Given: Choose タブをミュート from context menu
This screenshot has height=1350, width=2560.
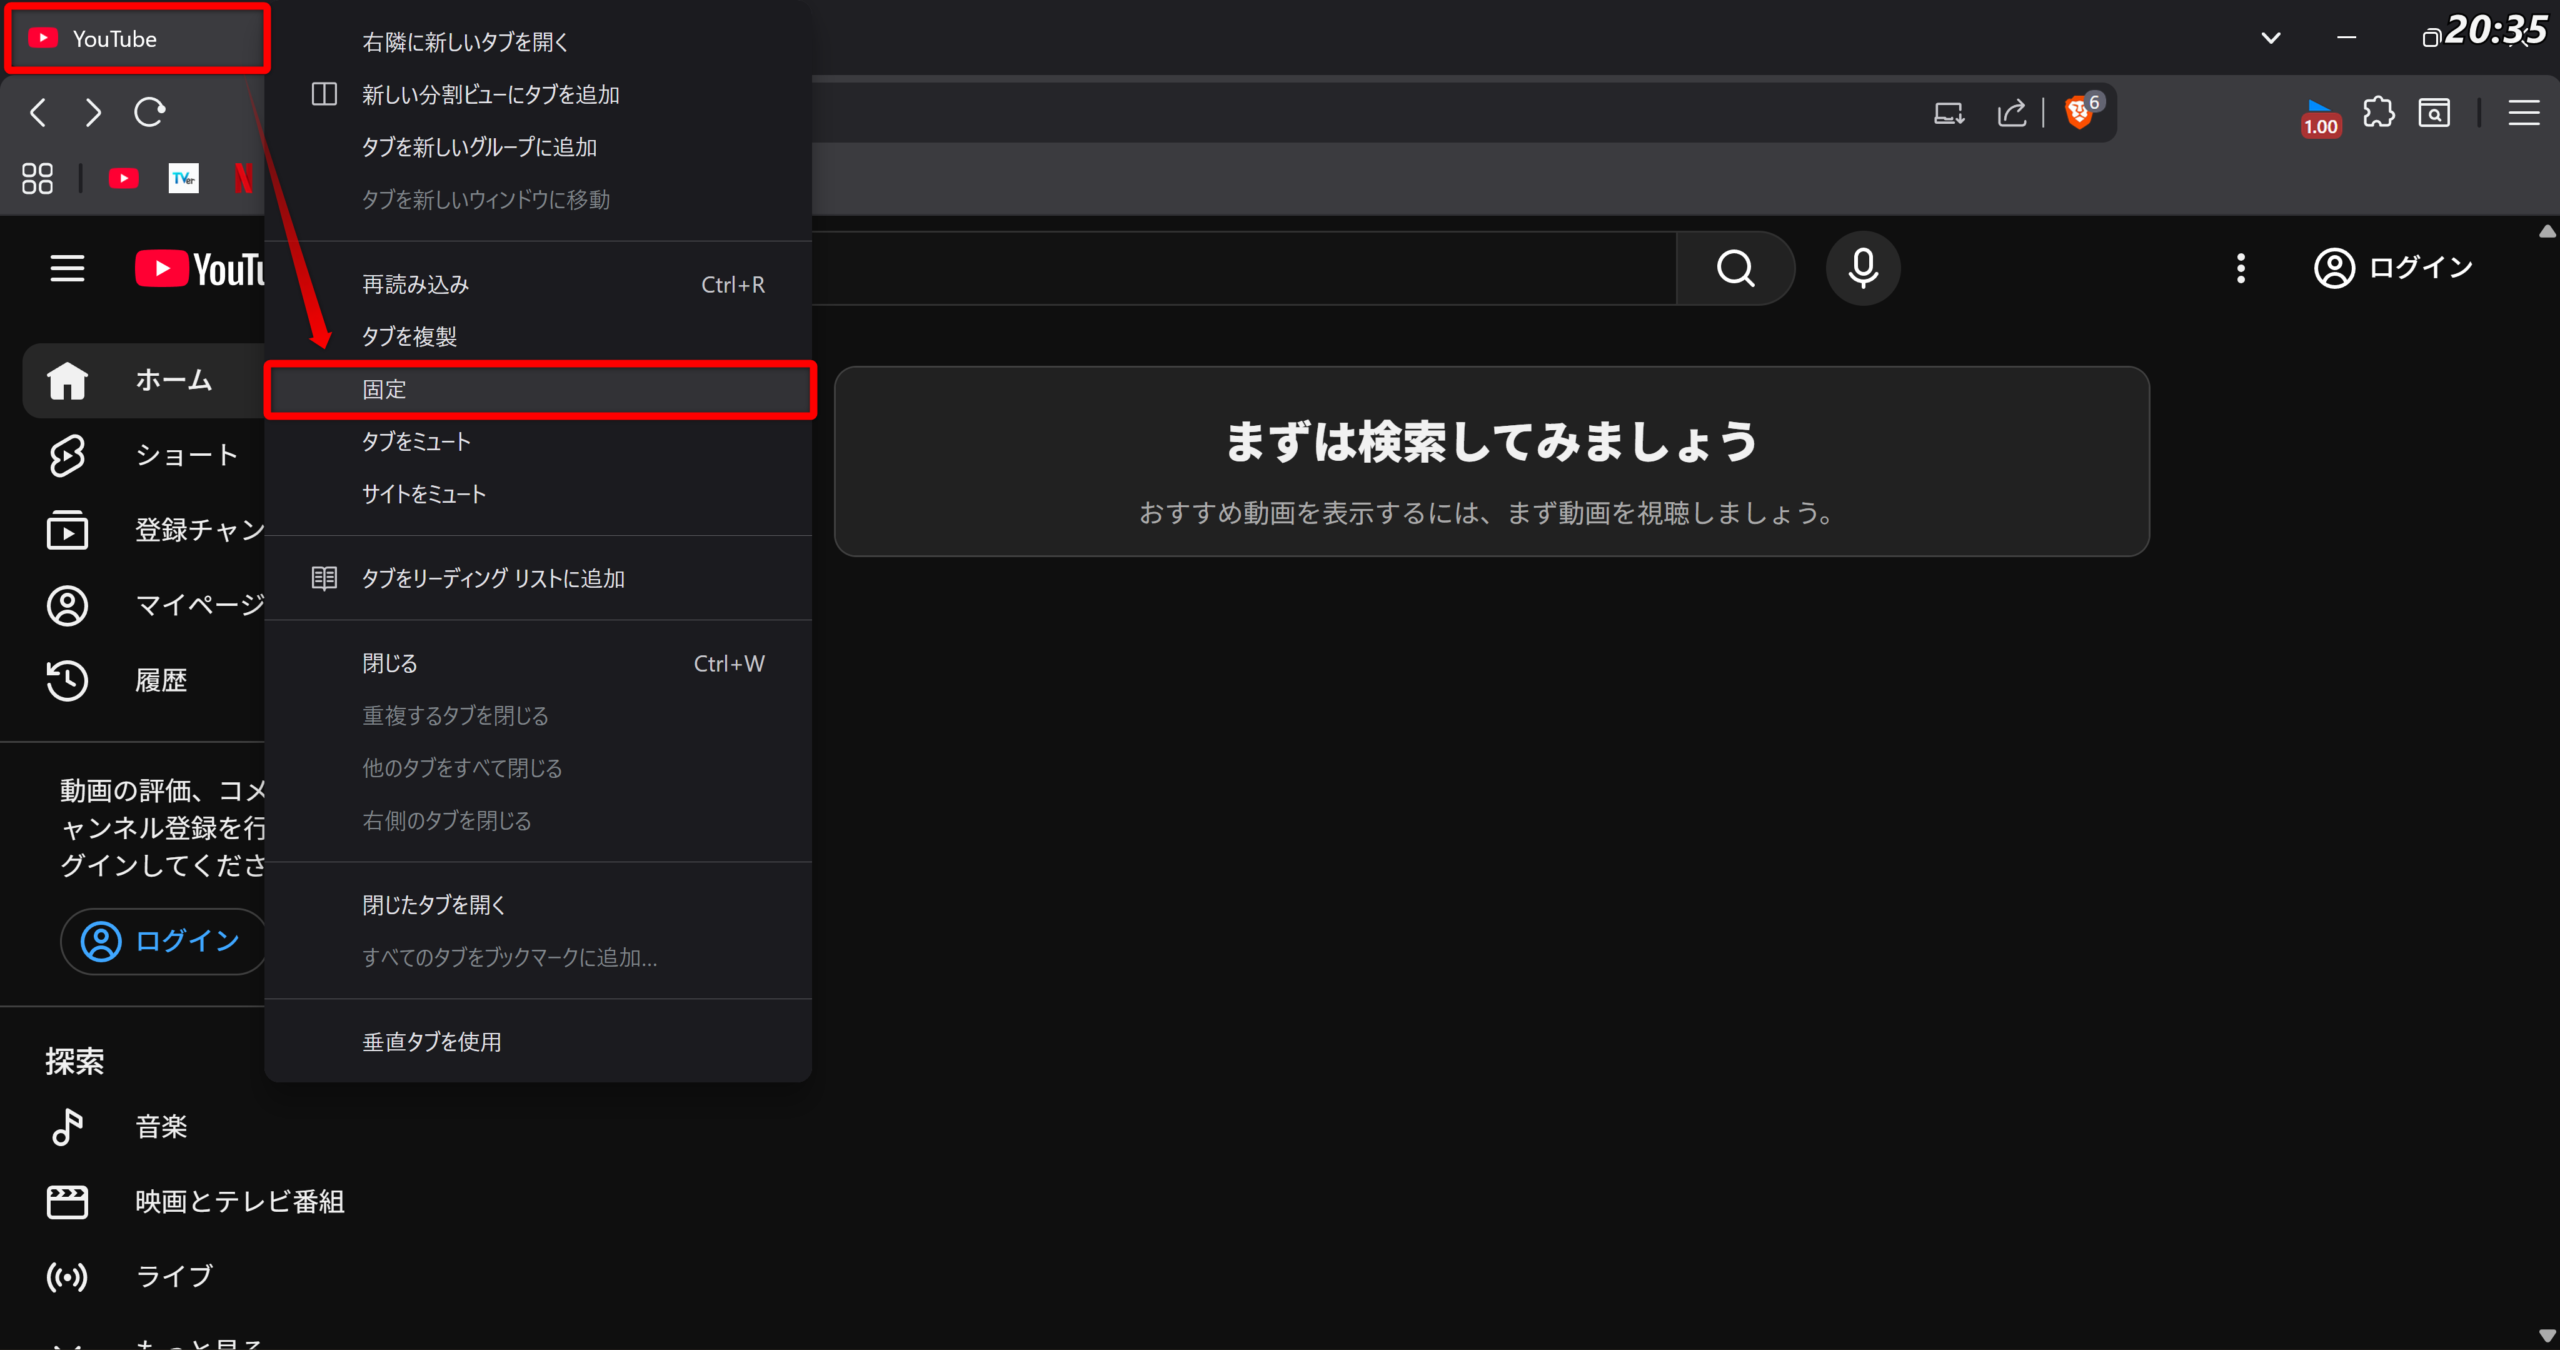Looking at the screenshot, I should point(416,442).
